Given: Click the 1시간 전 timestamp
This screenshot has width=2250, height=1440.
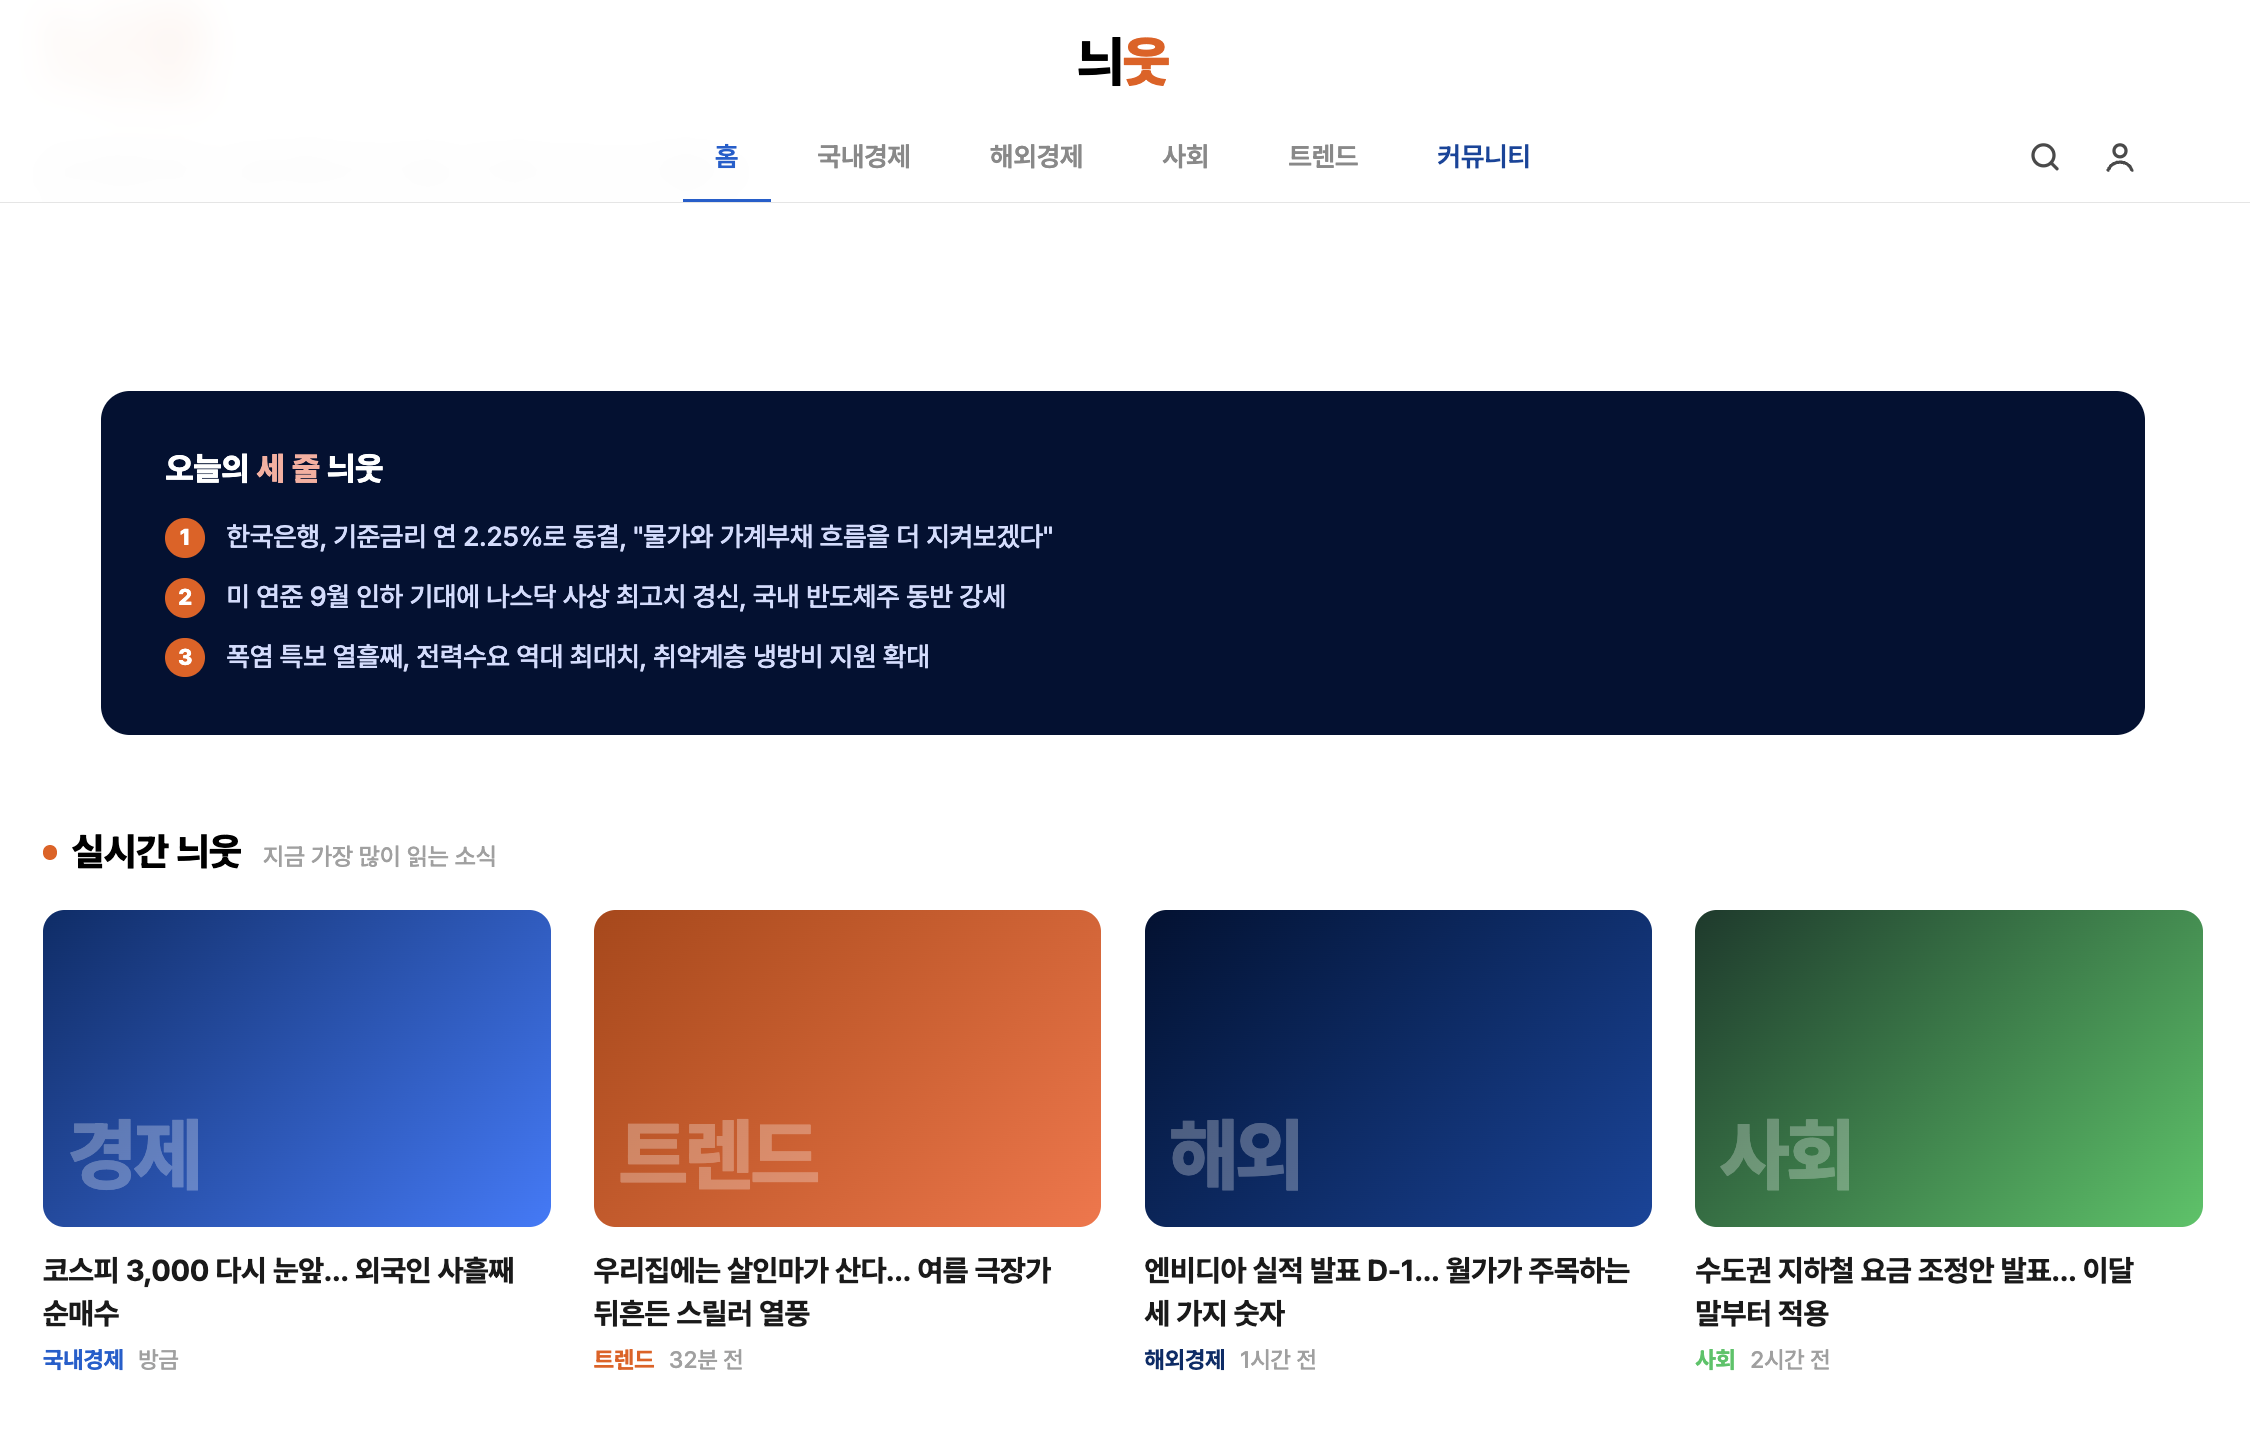Looking at the screenshot, I should pos(1278,1360).
